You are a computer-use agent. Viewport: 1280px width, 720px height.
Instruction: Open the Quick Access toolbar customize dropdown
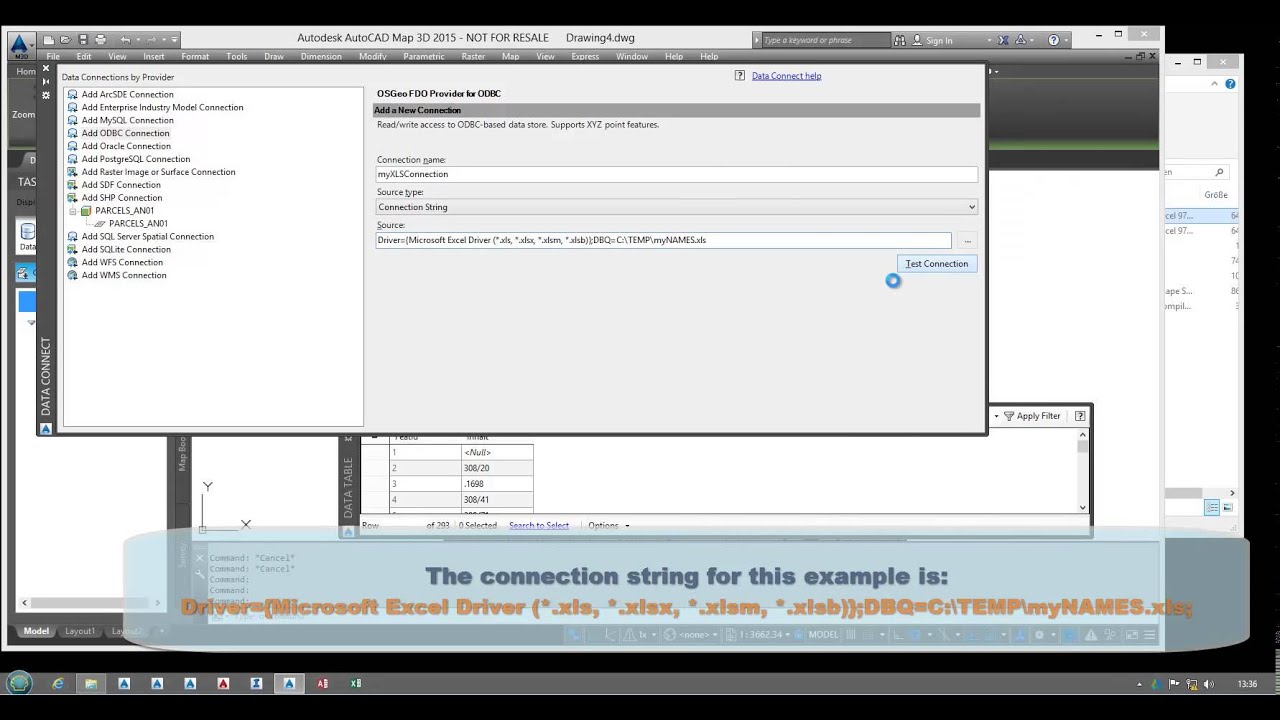pyautogui.click(x=174, y=40)
